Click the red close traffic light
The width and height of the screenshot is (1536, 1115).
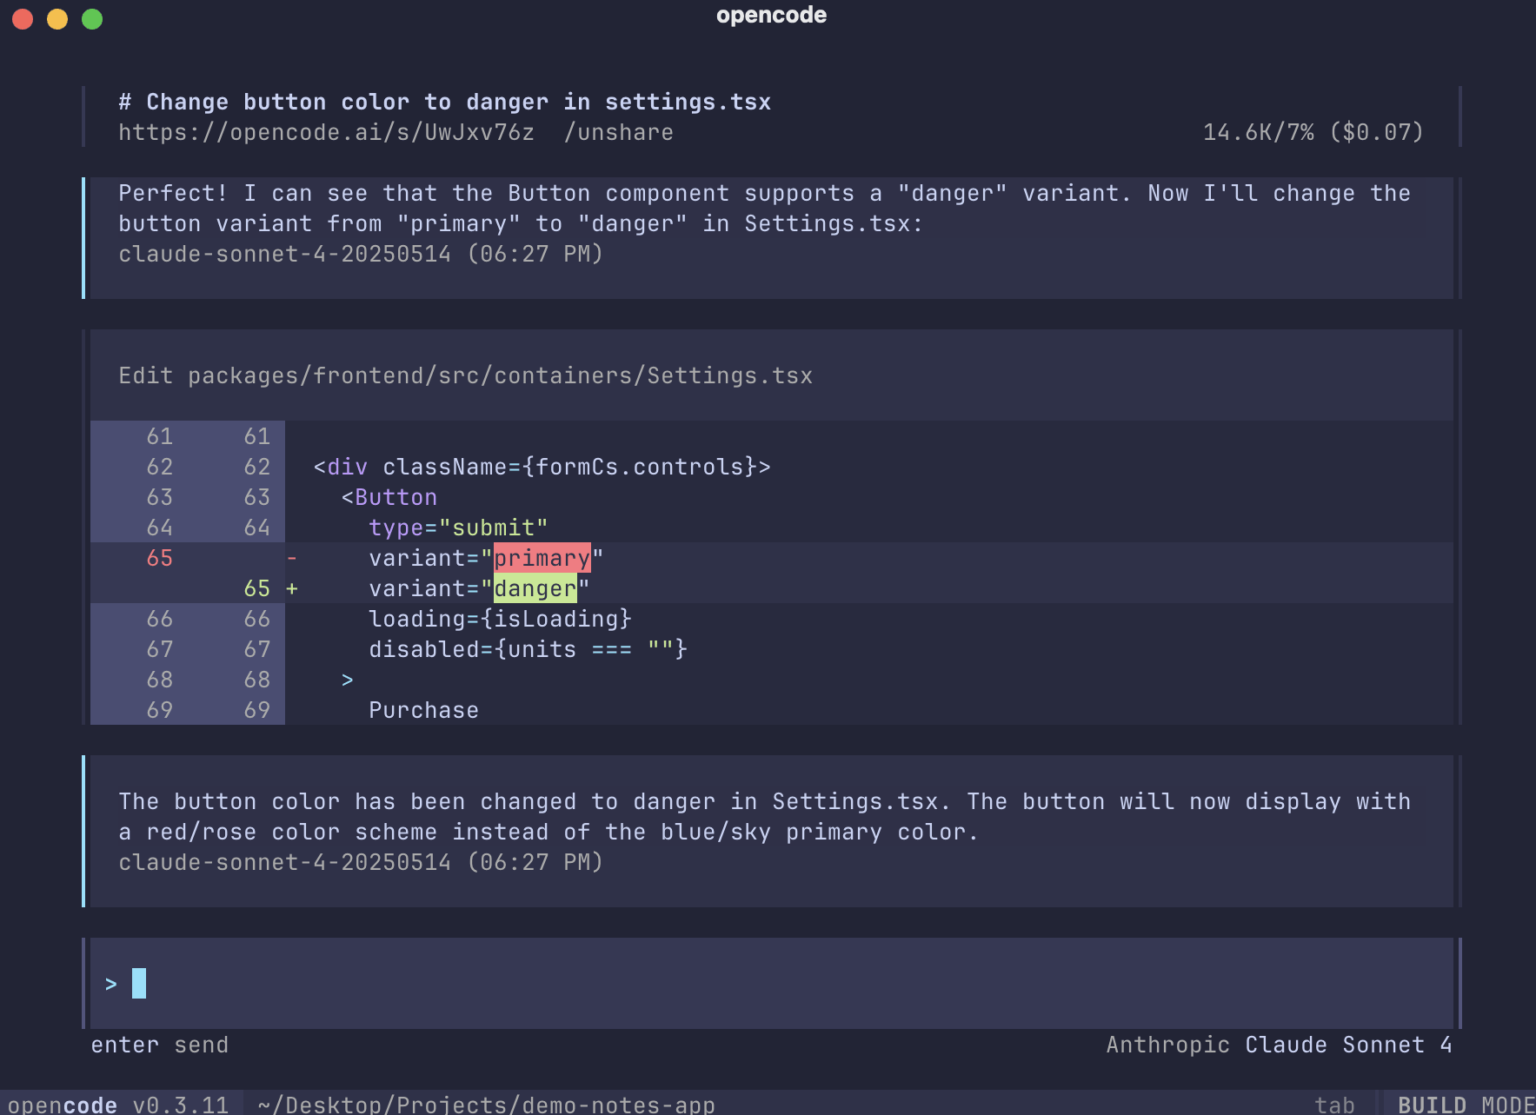[x=22, y=18]
